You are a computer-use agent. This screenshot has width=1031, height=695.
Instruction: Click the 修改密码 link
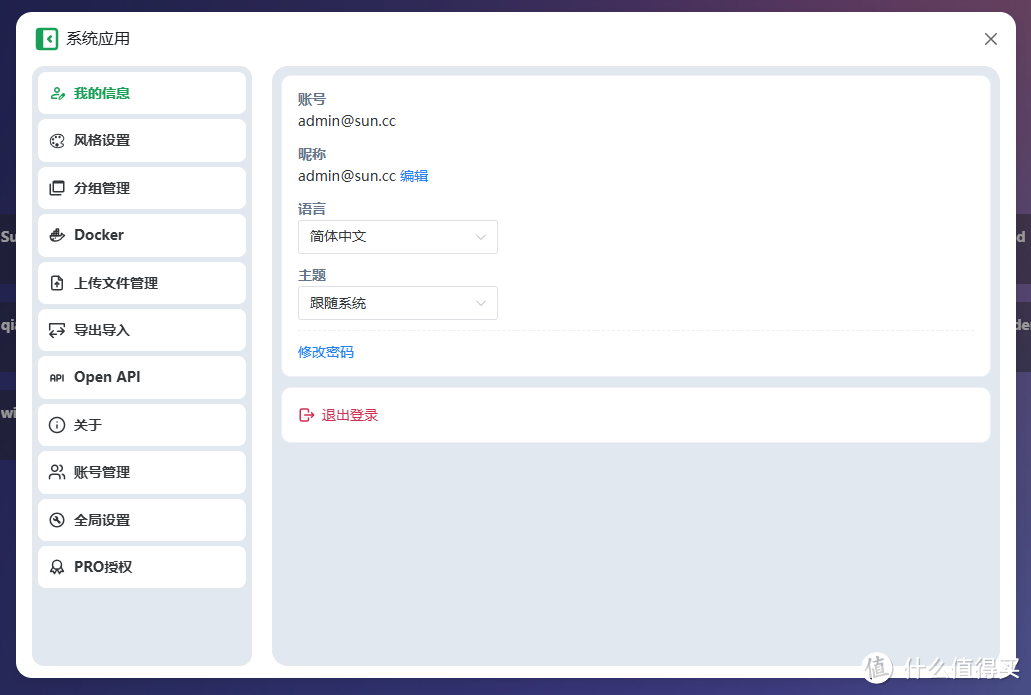[x=326, y=352]
